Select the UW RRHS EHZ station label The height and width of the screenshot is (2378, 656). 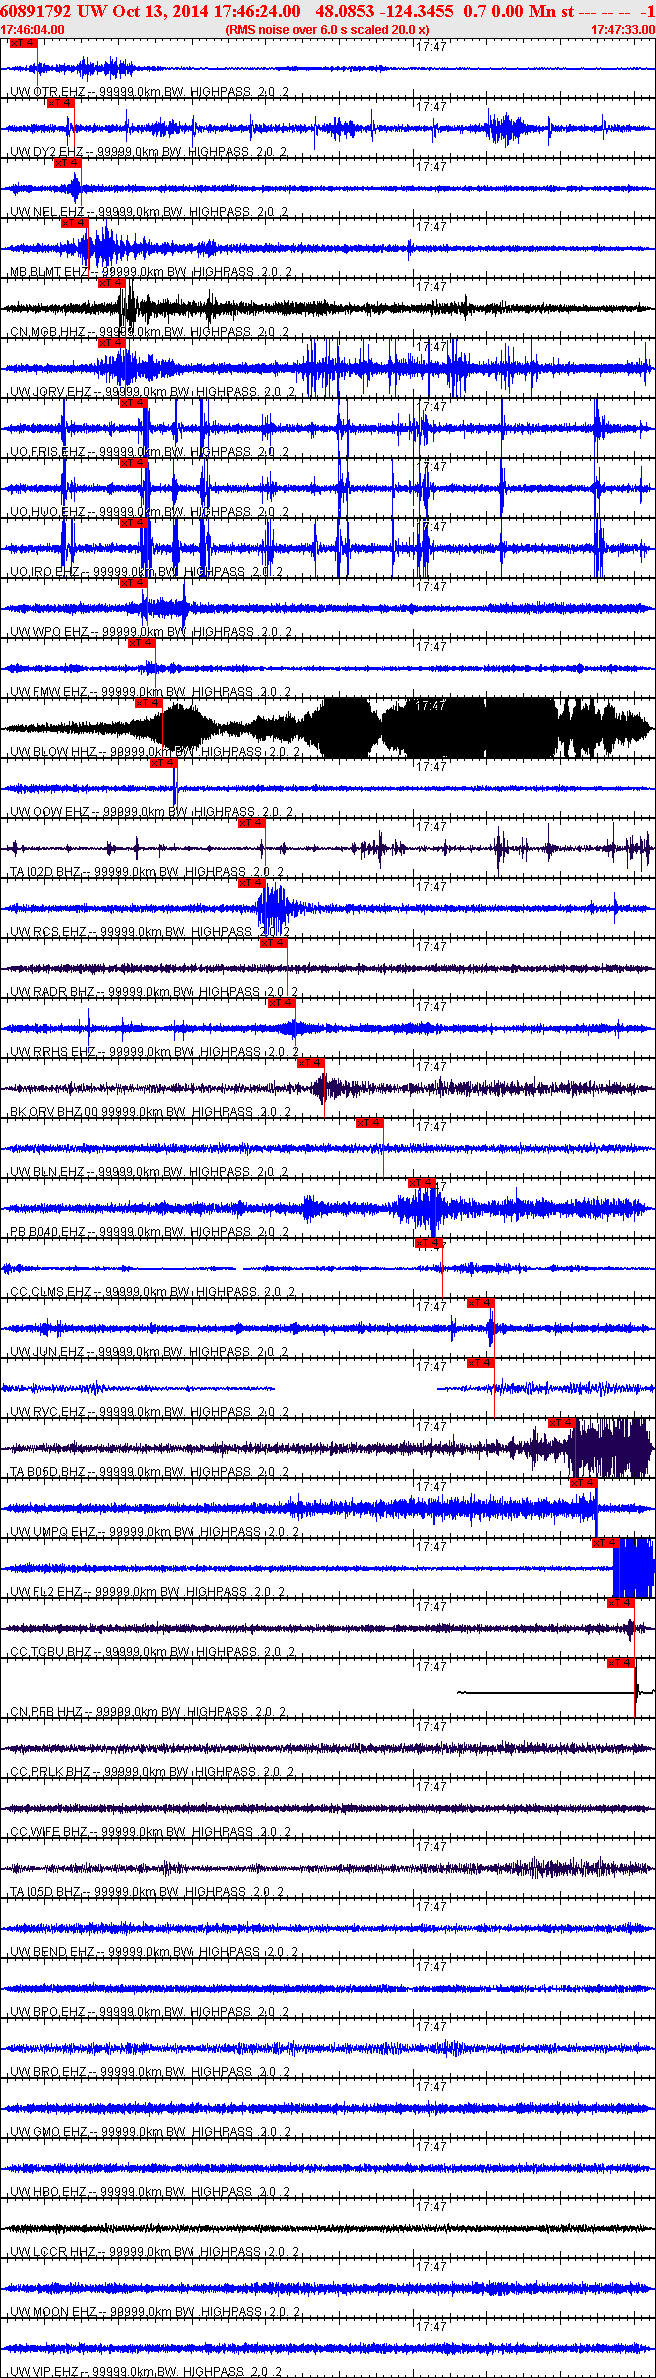click(x=52, y=1052)
